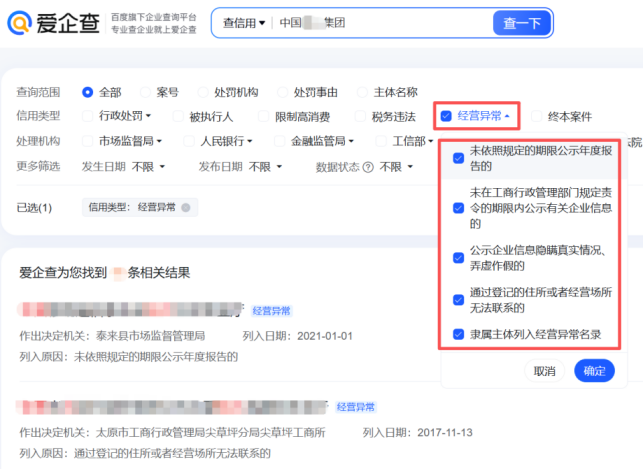Click the company name search field
This screenshot has height=470, width=643.
pos(381,23)
